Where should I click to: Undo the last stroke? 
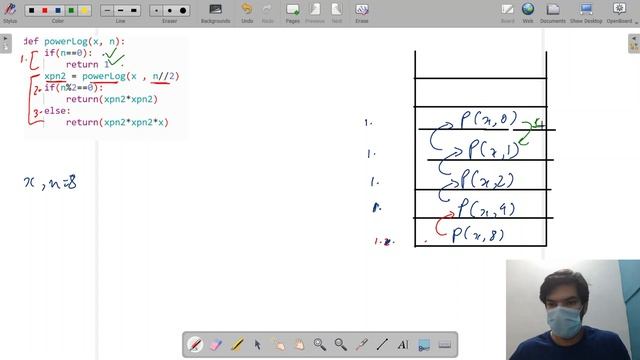[x=247, y=13]
